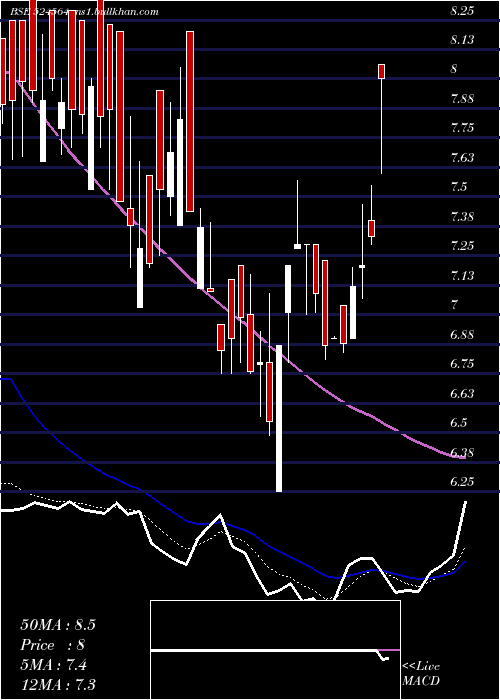
Task: Click the latest red candle near 8
Action: (382, 71)
